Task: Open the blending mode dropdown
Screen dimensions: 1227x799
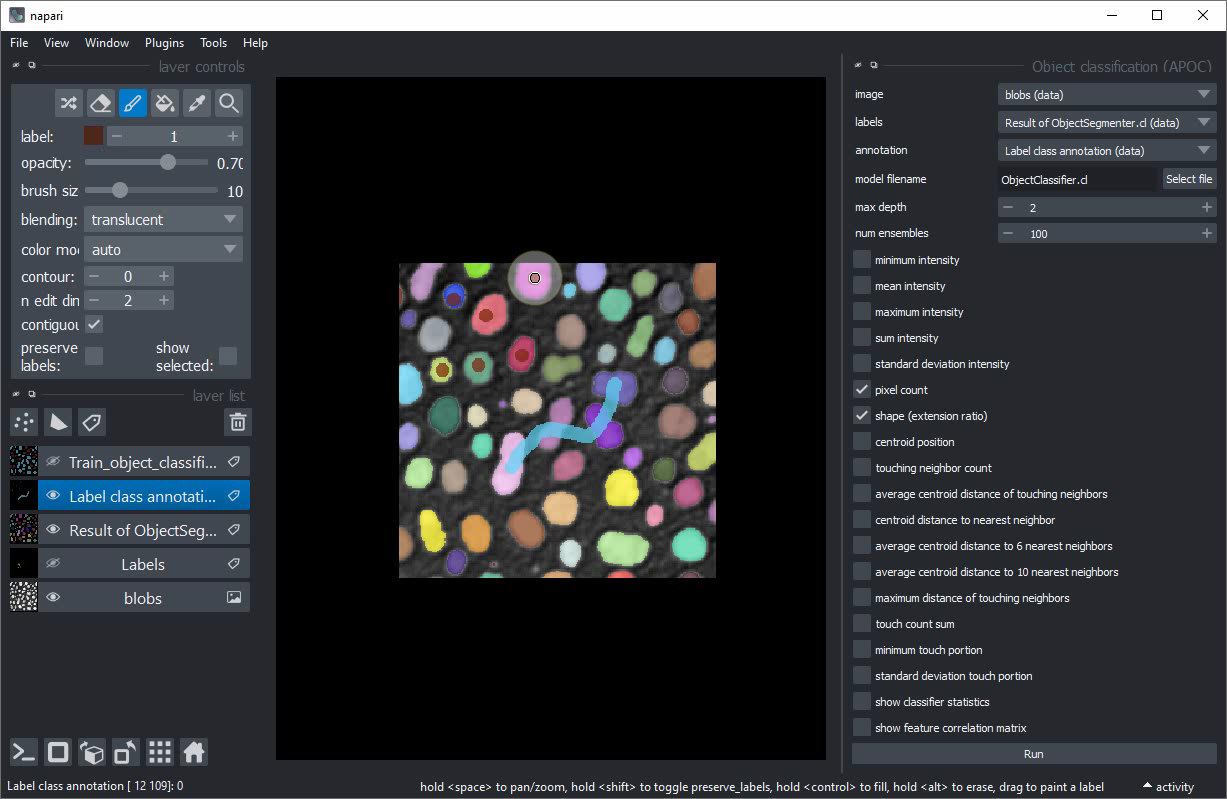Action: click(163, 220)
